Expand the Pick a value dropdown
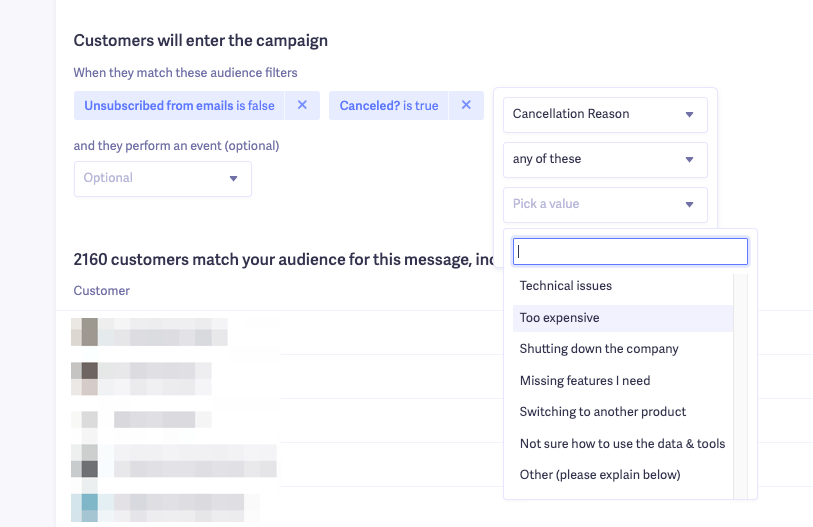The height and width of the screenshot is (527, 813). click(x=605, y=204)
